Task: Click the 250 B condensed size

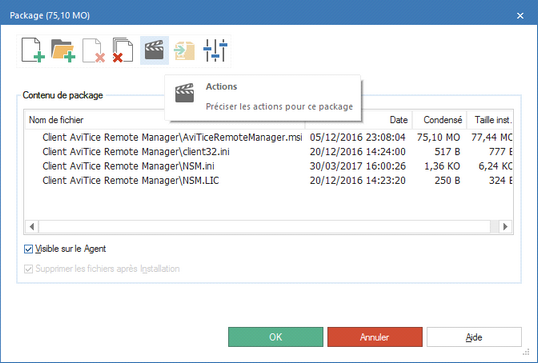Action: pos(447,180)
